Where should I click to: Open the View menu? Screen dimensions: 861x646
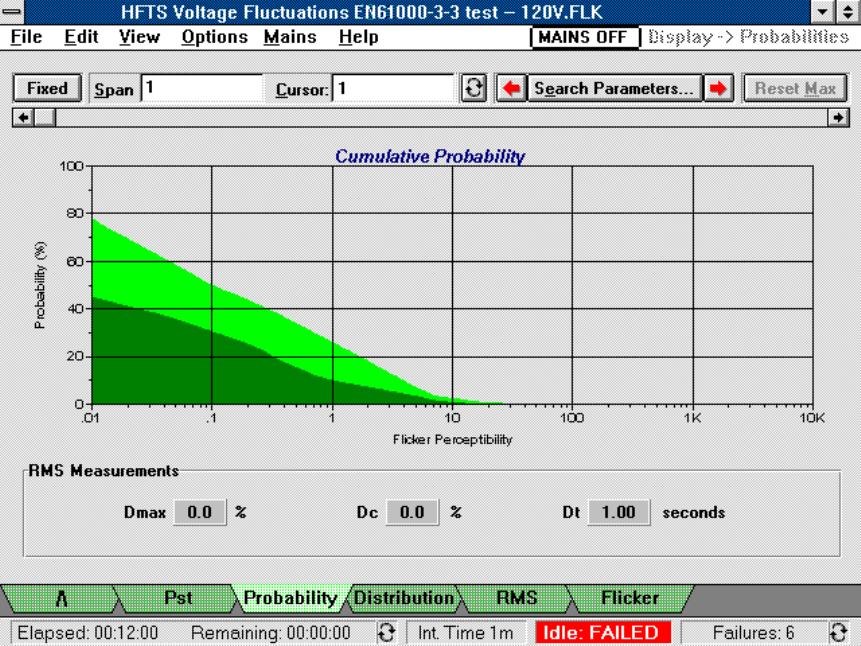click(139, 37)
